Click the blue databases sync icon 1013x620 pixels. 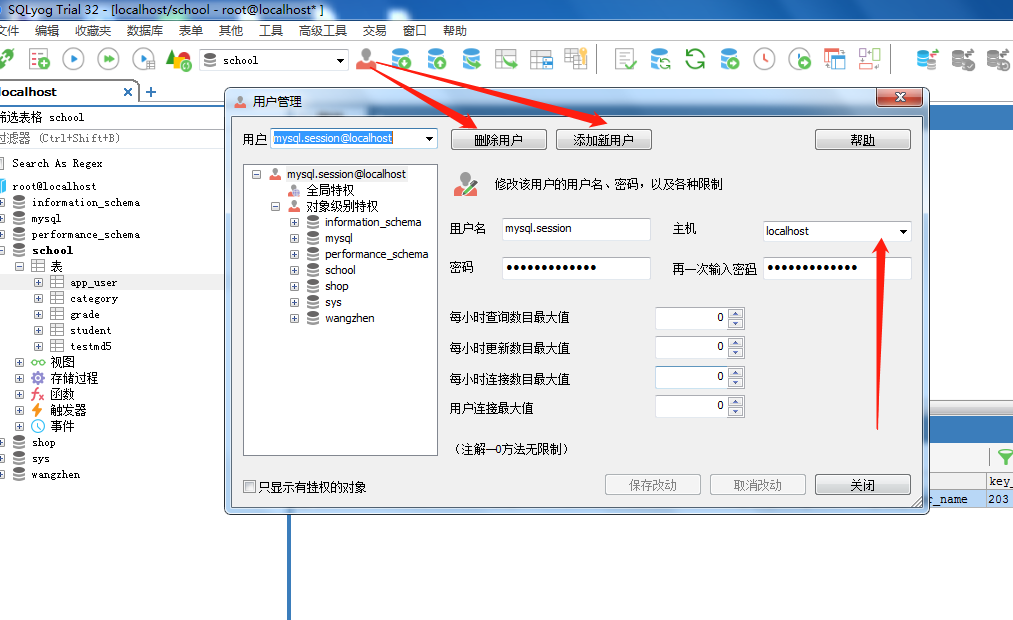coord(928,60)
